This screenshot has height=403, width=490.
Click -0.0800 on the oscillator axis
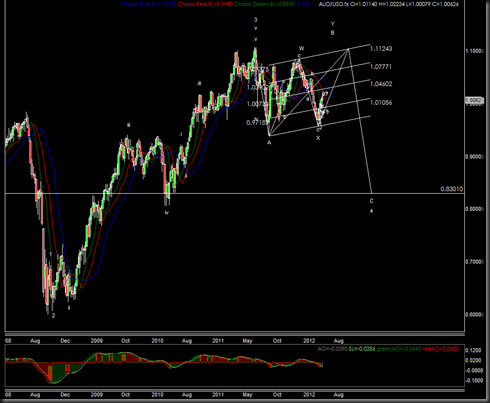[474, 370]
